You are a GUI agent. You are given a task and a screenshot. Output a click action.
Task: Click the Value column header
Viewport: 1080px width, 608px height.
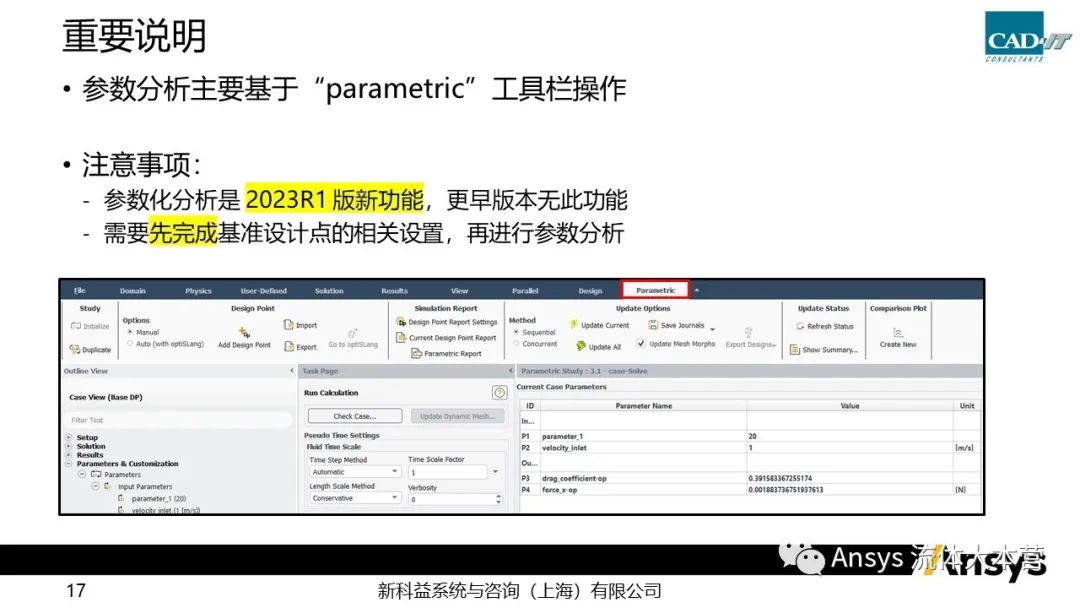click(x=850, y=406)
